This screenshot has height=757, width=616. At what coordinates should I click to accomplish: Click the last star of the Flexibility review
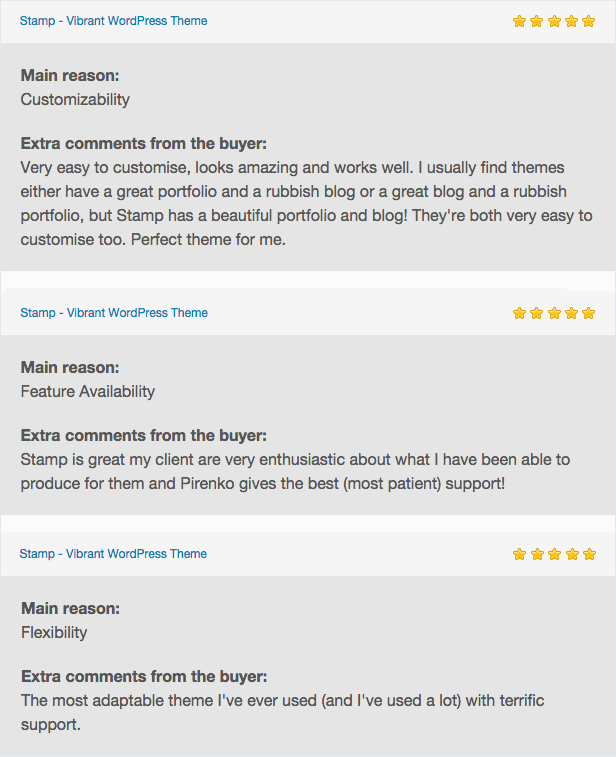tap(589, 554)
